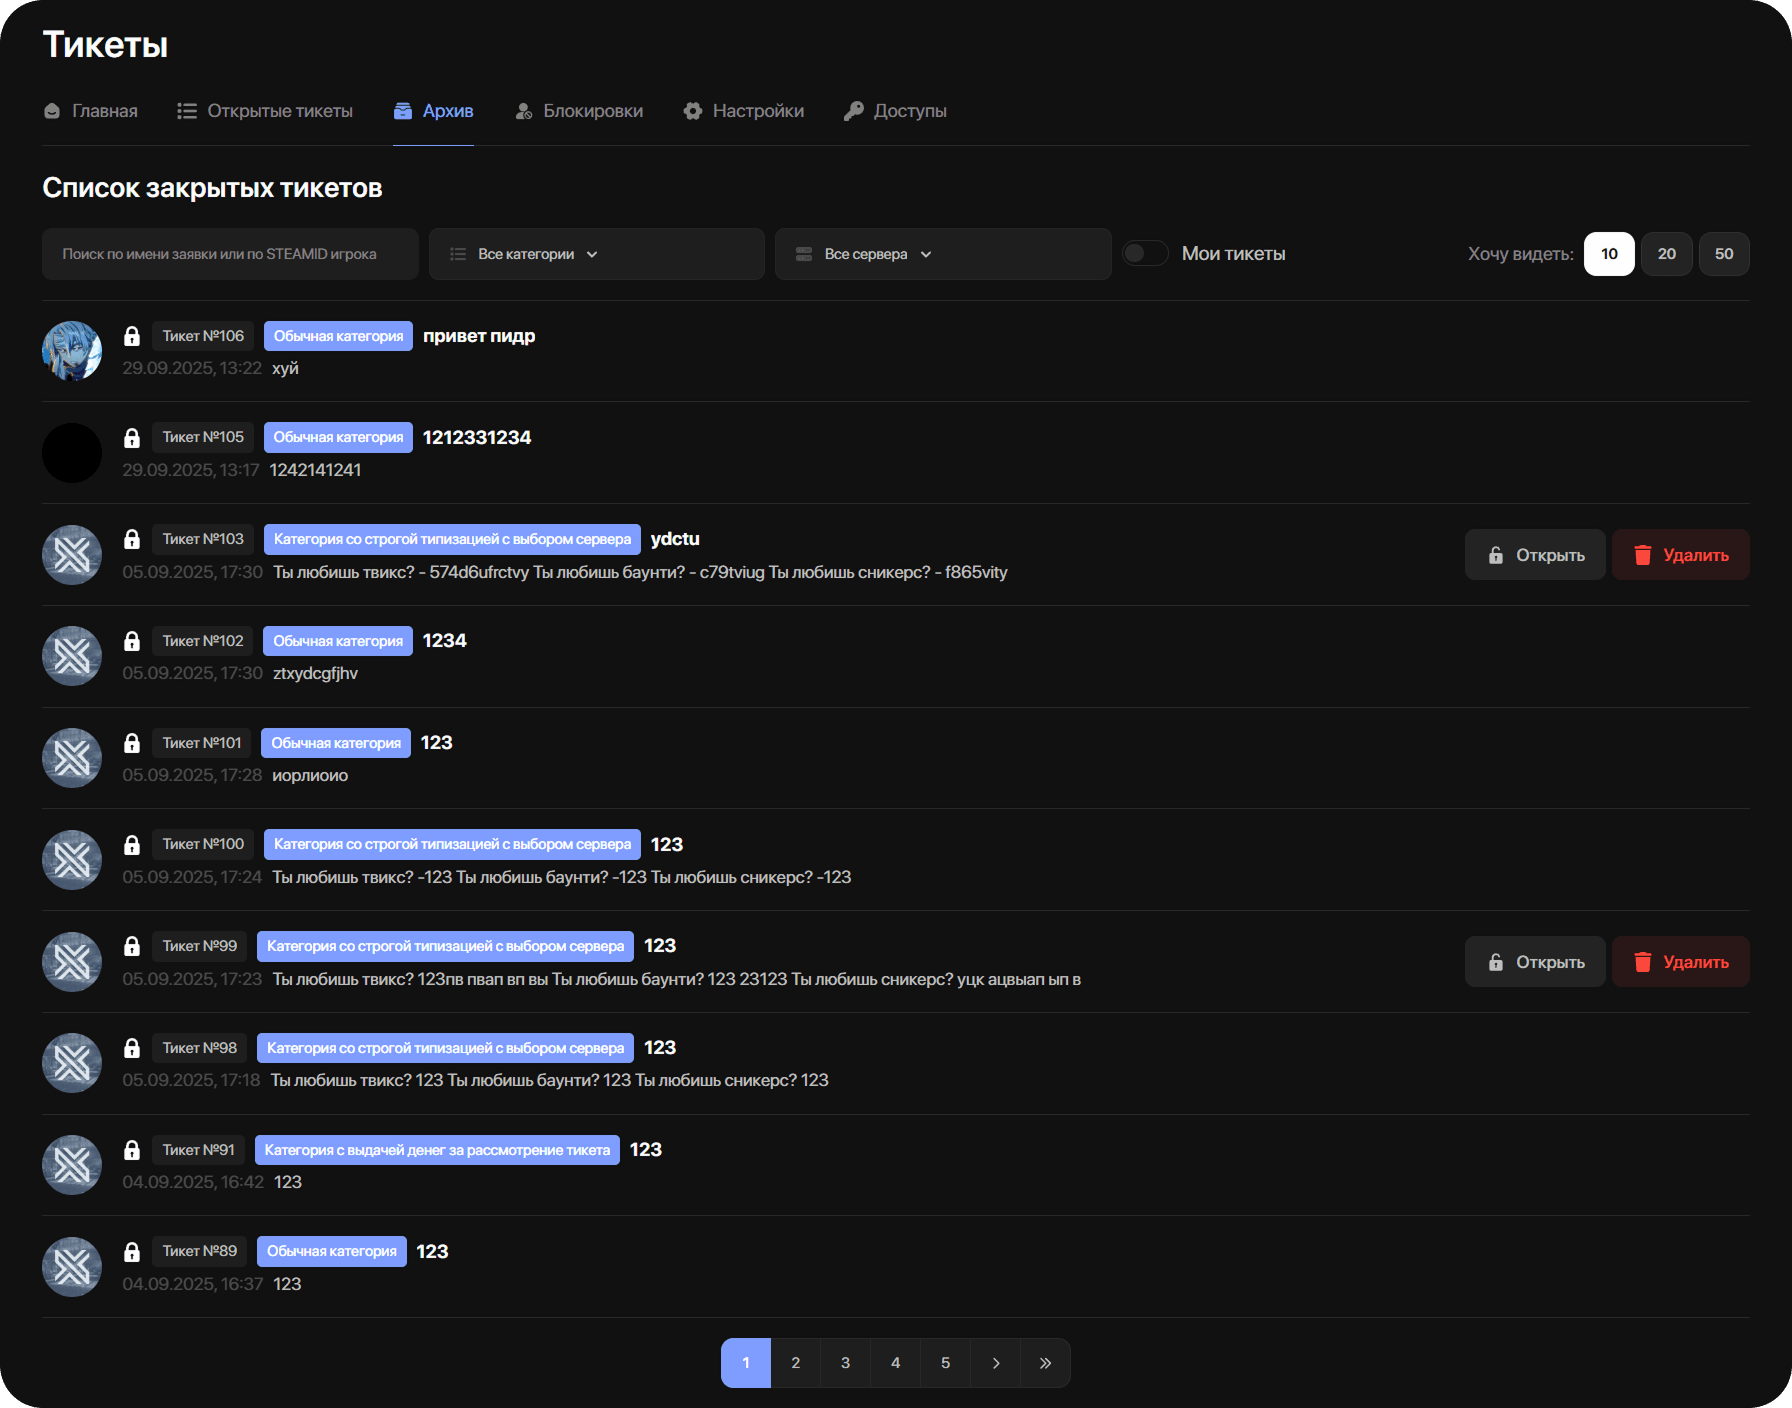The width and height of the screenshot is (1792, 1408).
Task: Show 50 tickets per page
Action: tap(1724, 254)
